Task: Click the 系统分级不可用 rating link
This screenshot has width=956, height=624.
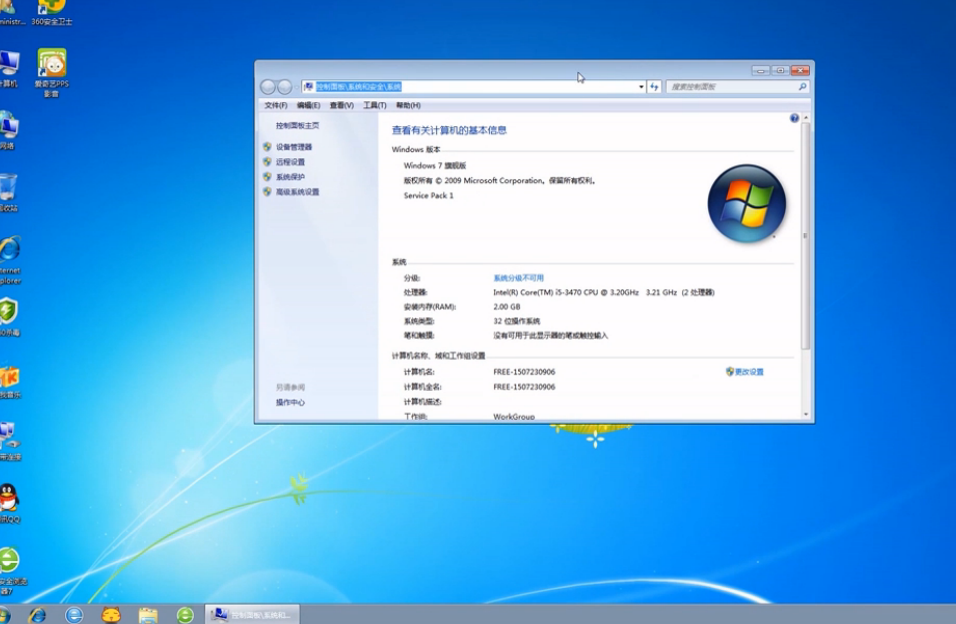Action: click(518, 278)
